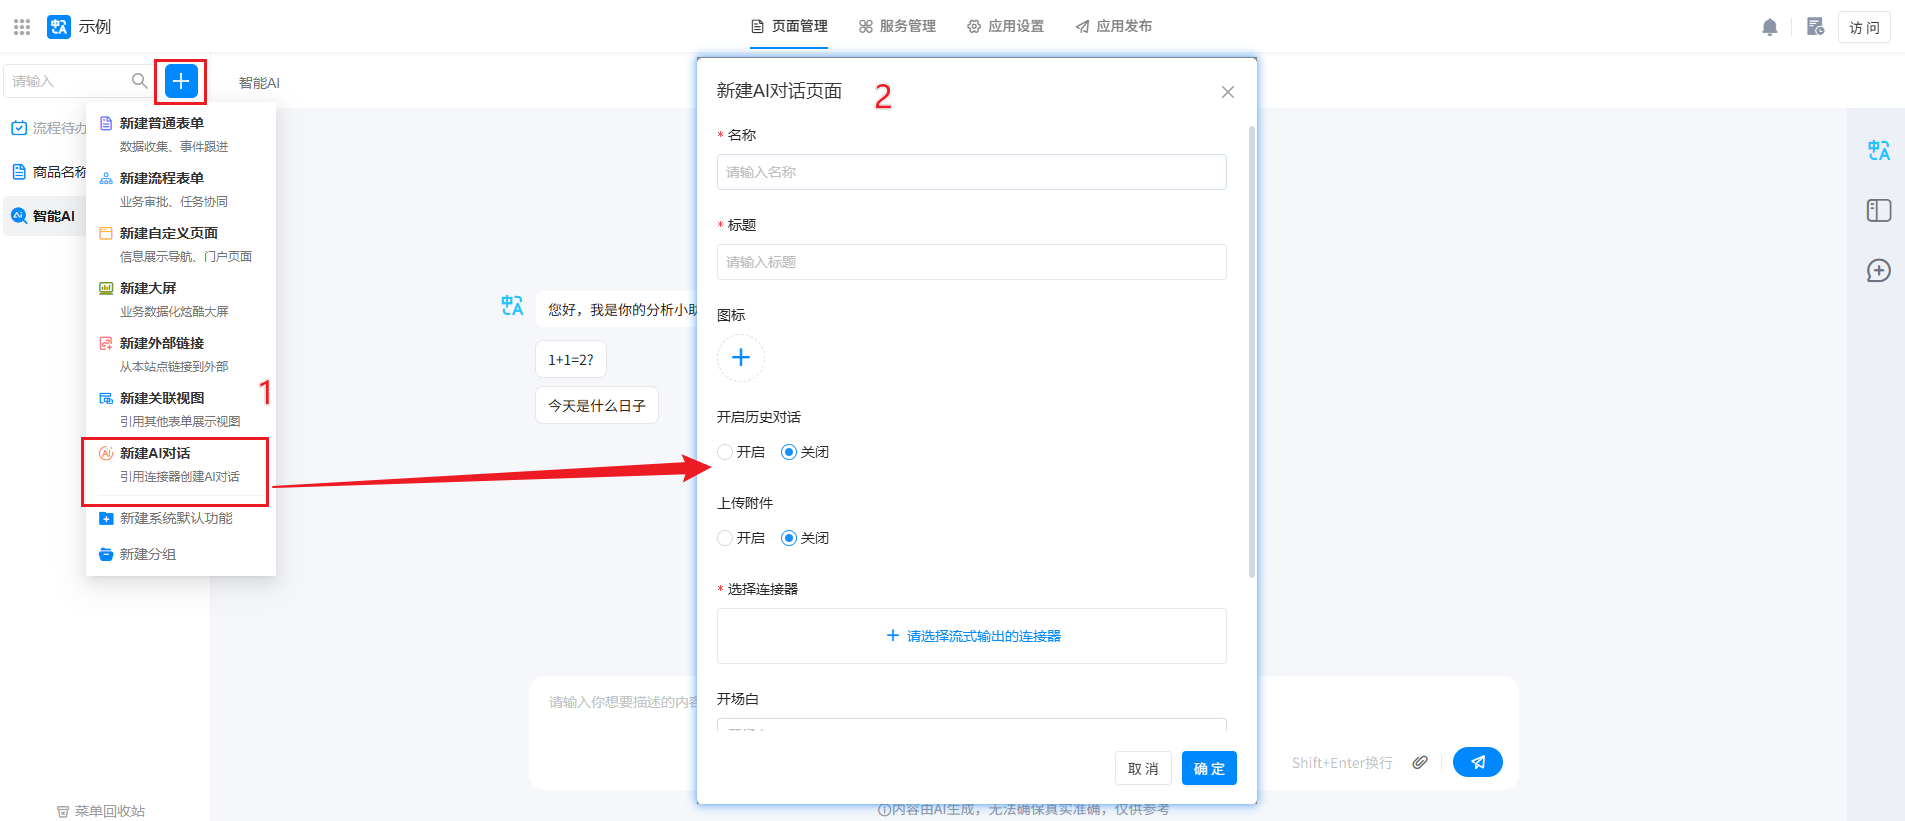
Task: Enable 上传附件 with the 开启 radio
Action: (x=726, y=538)
